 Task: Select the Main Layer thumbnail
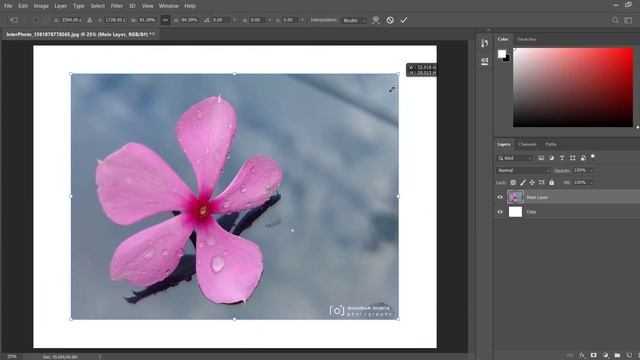[x=515, y=197]
